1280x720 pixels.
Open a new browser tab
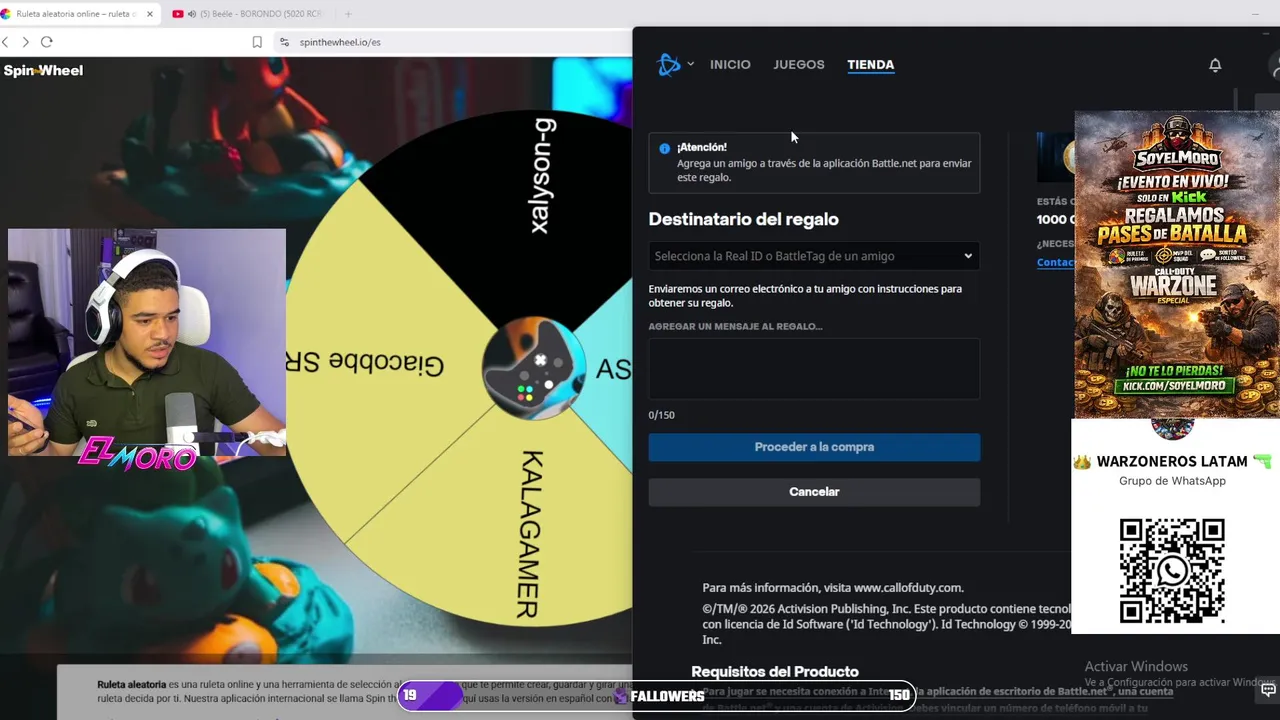348,14
